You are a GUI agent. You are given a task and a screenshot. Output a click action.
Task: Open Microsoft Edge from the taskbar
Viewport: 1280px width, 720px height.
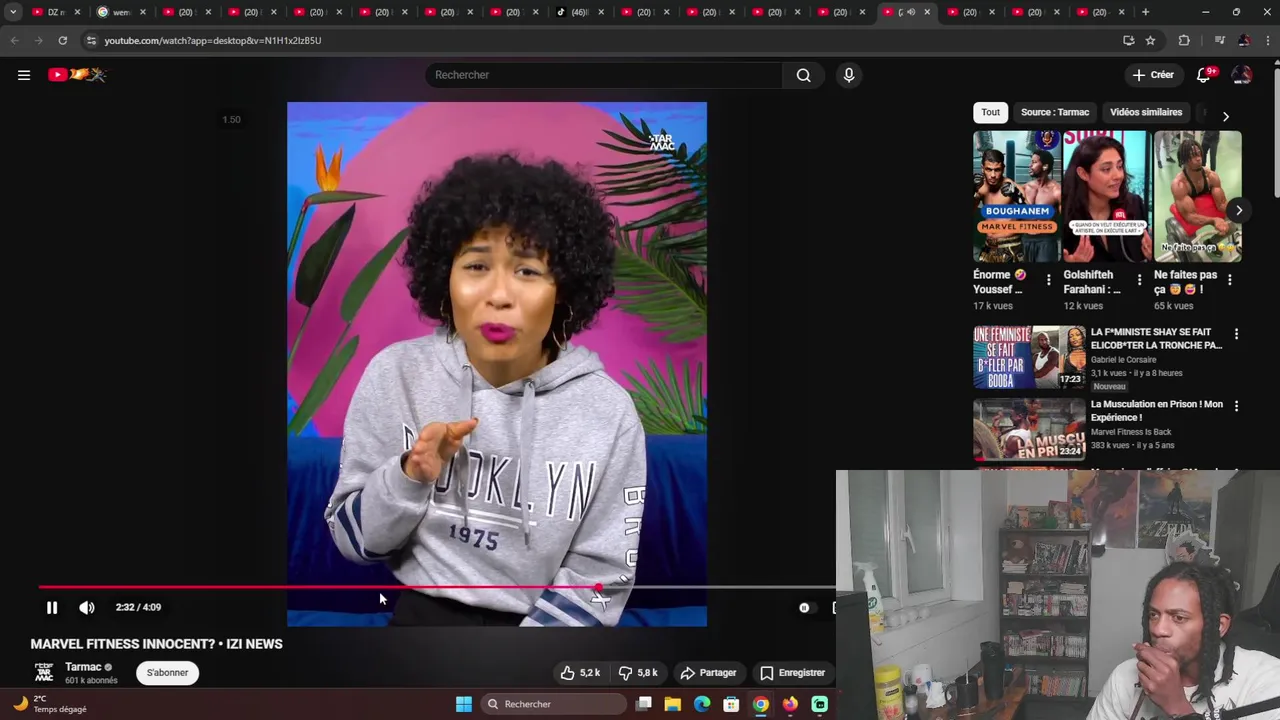pos(702,704)
